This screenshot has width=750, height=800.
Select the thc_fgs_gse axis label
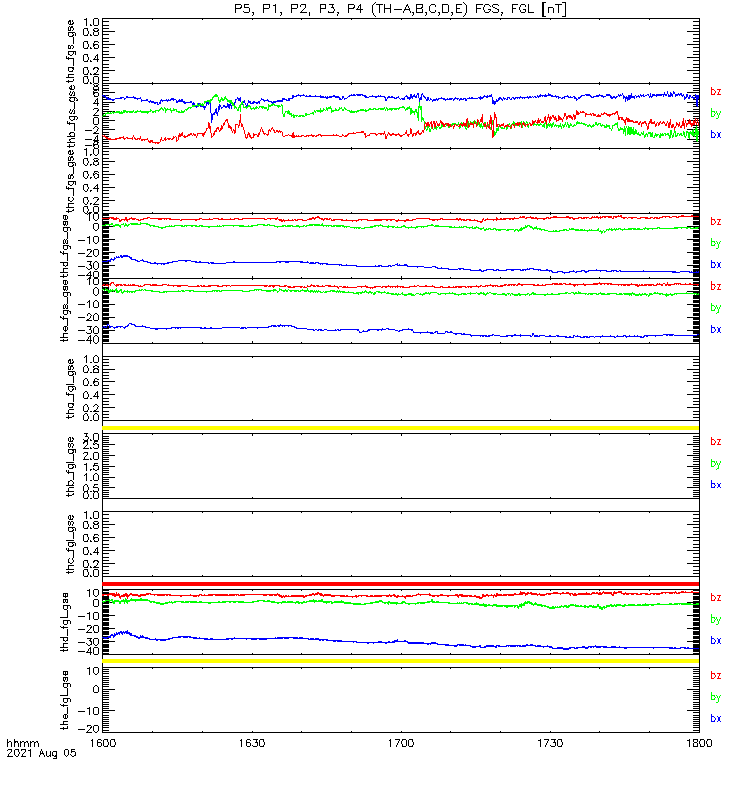coord(70,181)
